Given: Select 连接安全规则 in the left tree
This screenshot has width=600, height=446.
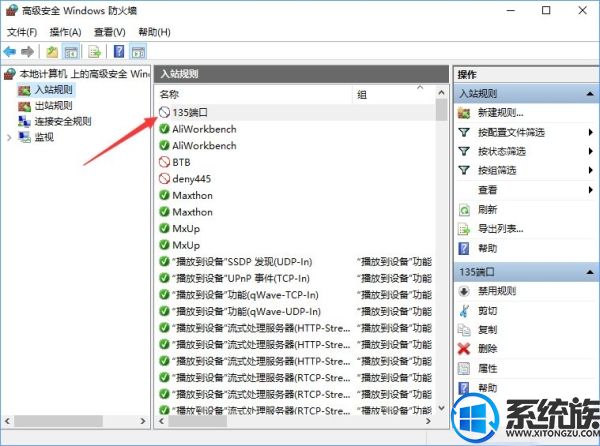Looking at the screenshot, I should coord(63,121).
